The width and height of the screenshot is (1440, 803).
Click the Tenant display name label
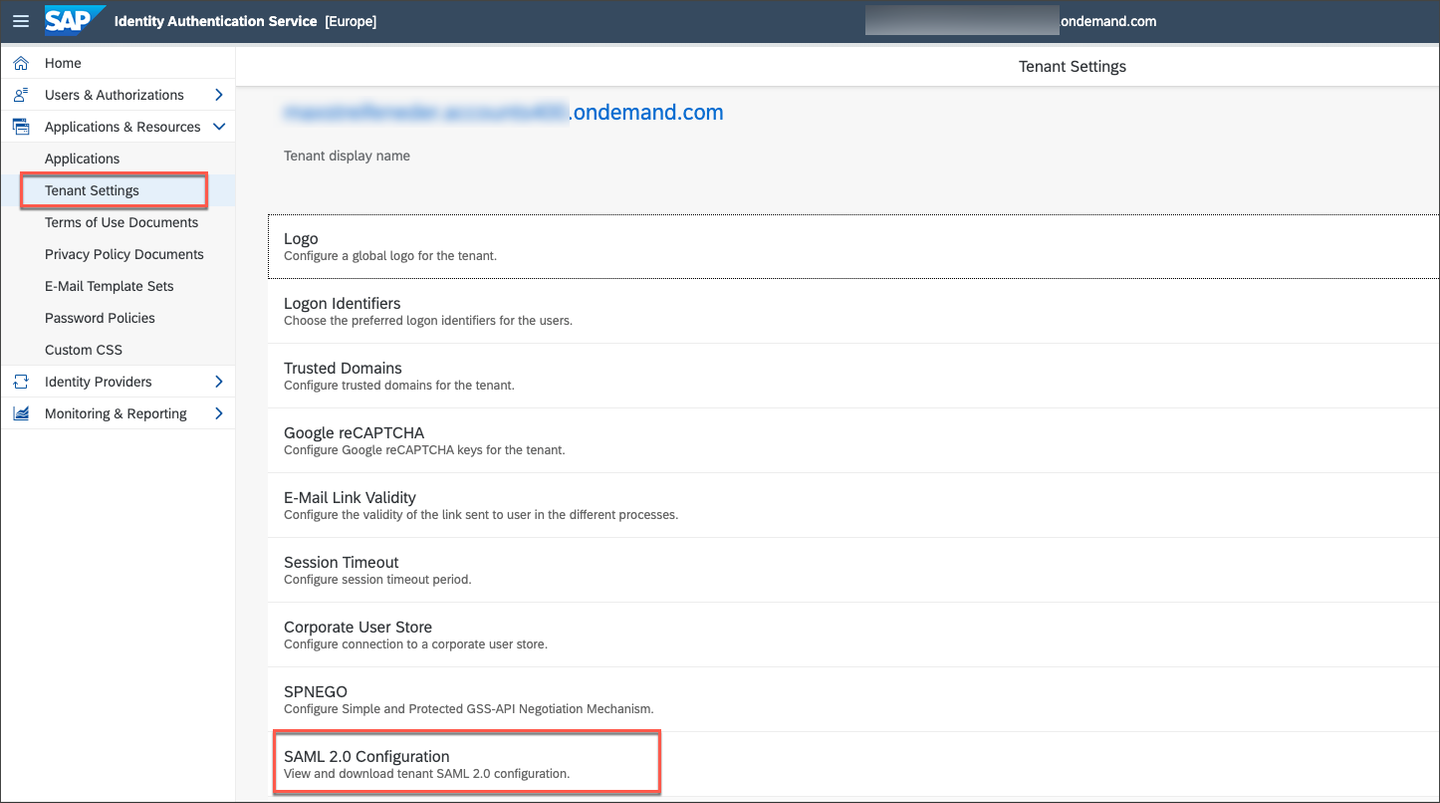(347, 156)
